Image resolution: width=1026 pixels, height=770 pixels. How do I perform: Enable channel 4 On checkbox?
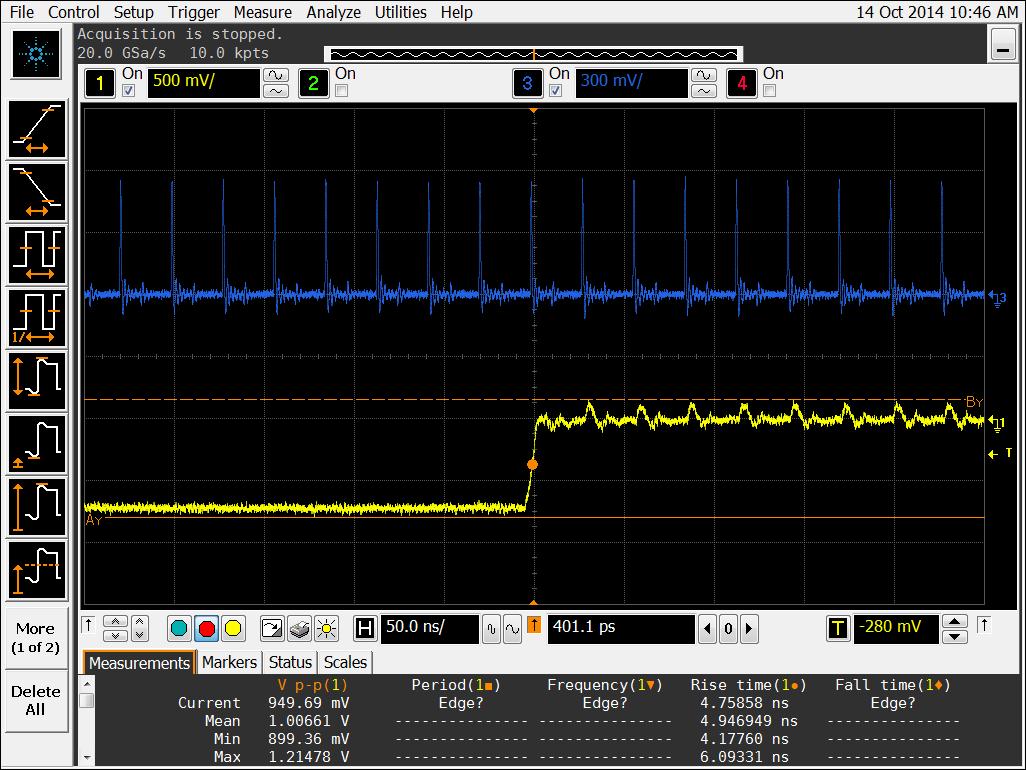point(770,91)
